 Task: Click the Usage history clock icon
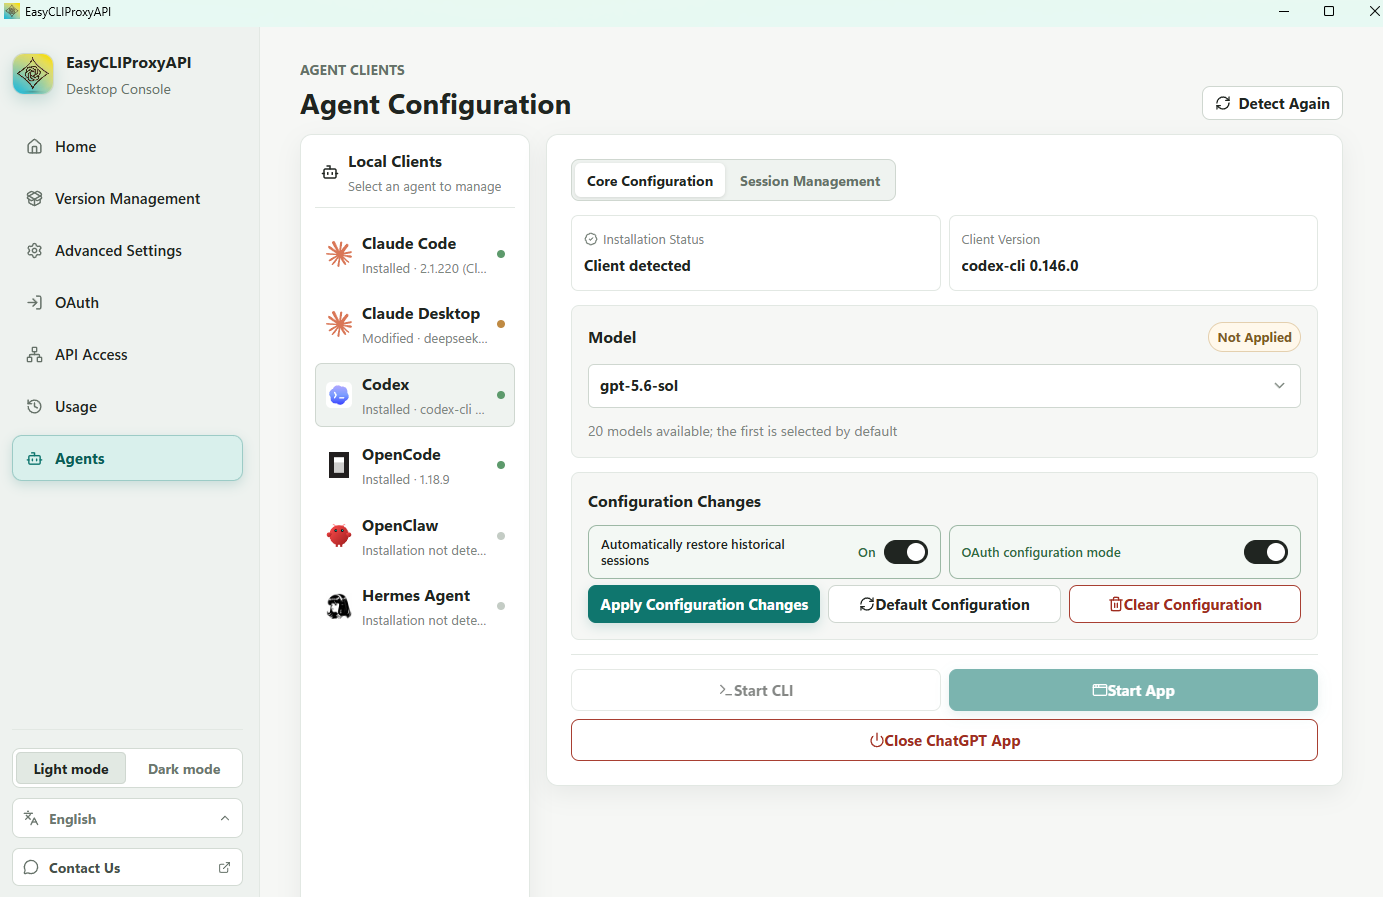(x=34, y=406)
